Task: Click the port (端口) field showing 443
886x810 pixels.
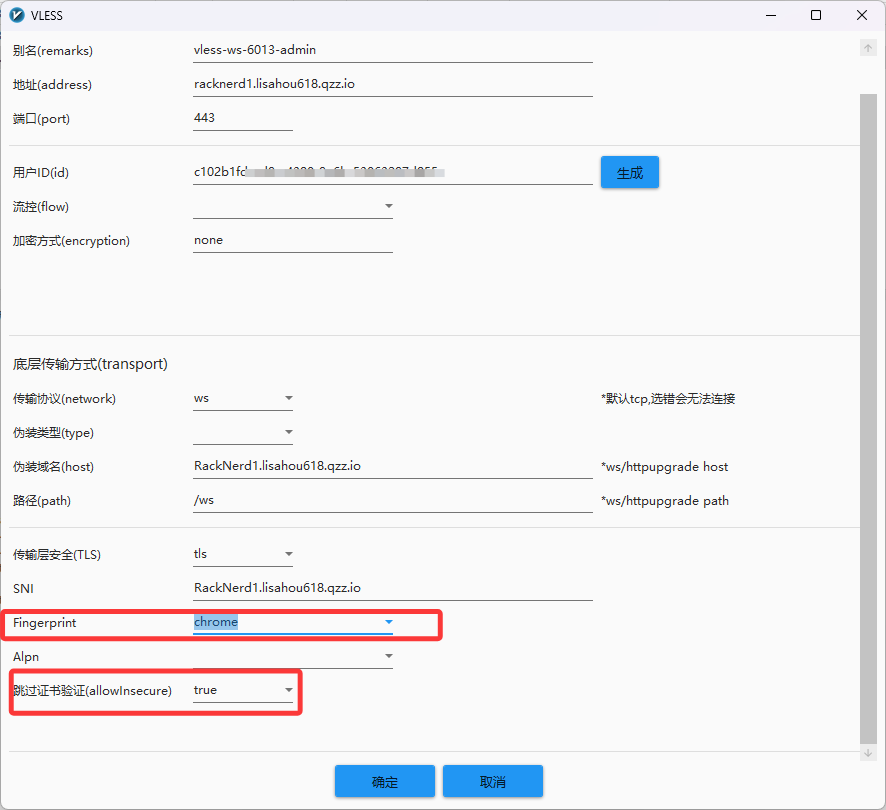Action: pos(242,118)
